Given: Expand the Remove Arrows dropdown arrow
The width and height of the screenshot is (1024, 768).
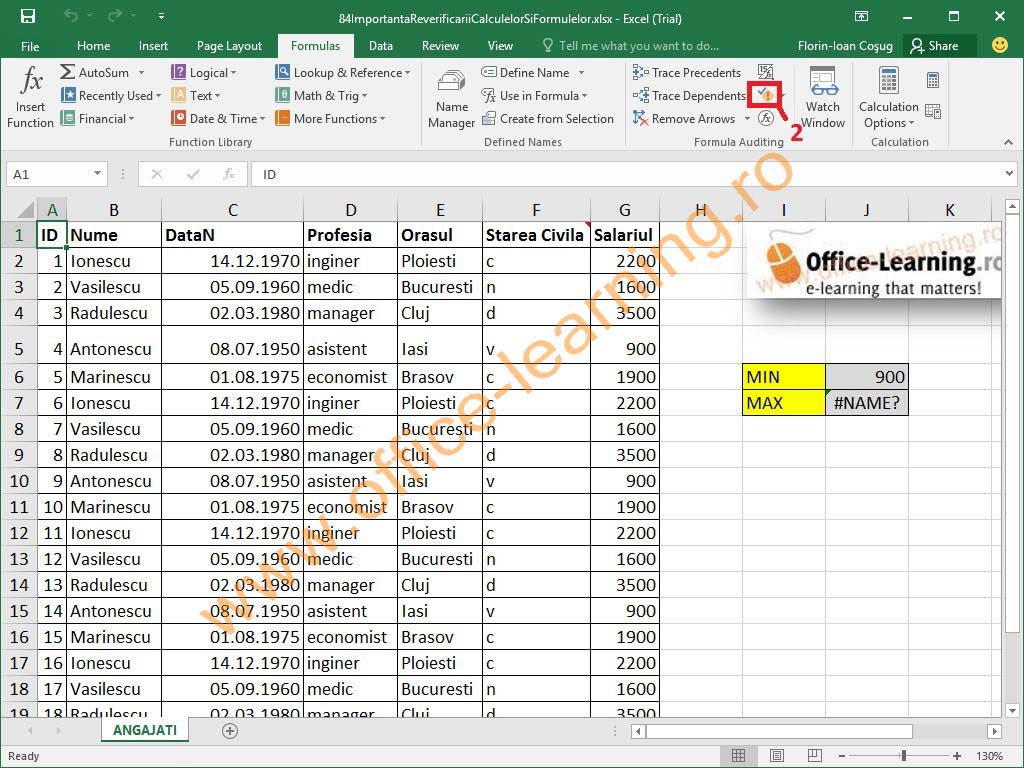Looking at the screenshot, I should point(747,119).
